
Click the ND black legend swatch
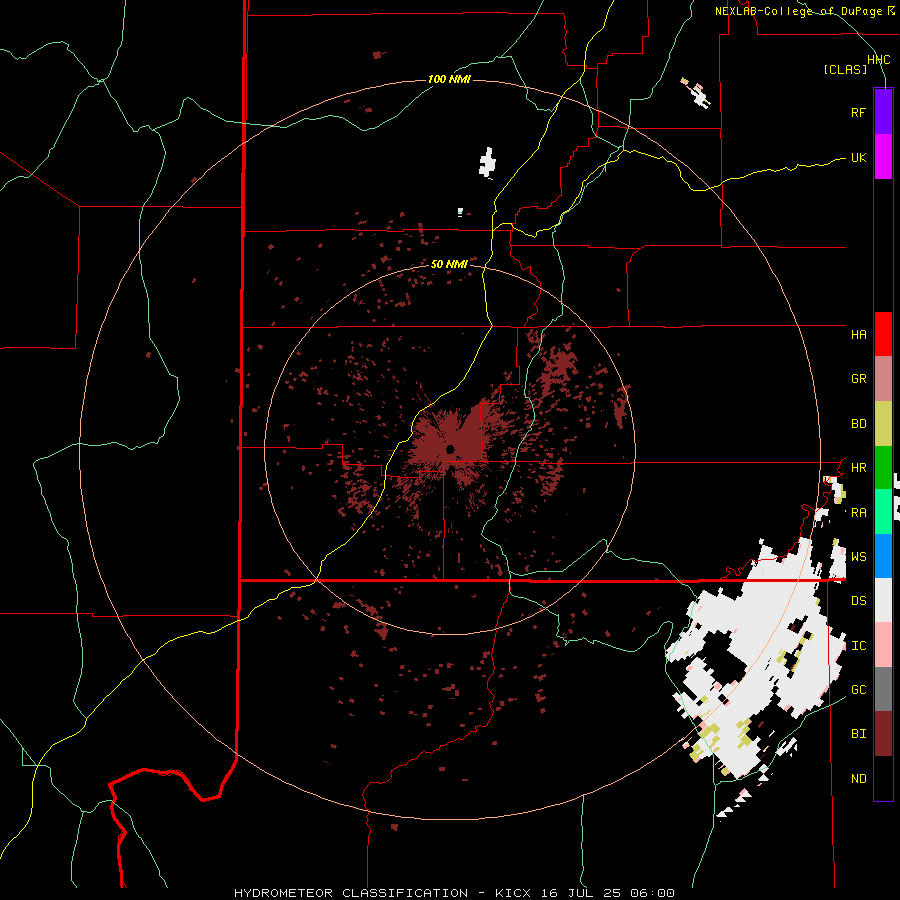click(883, 778)
